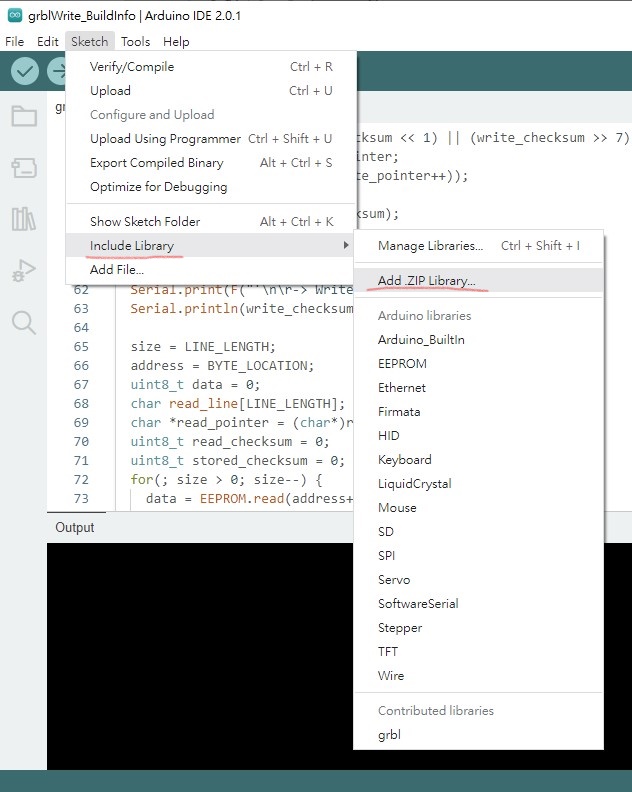Click the Output panel tab
Image resolution: width=632 pixels, height=792 pixels.
[75, 527]
